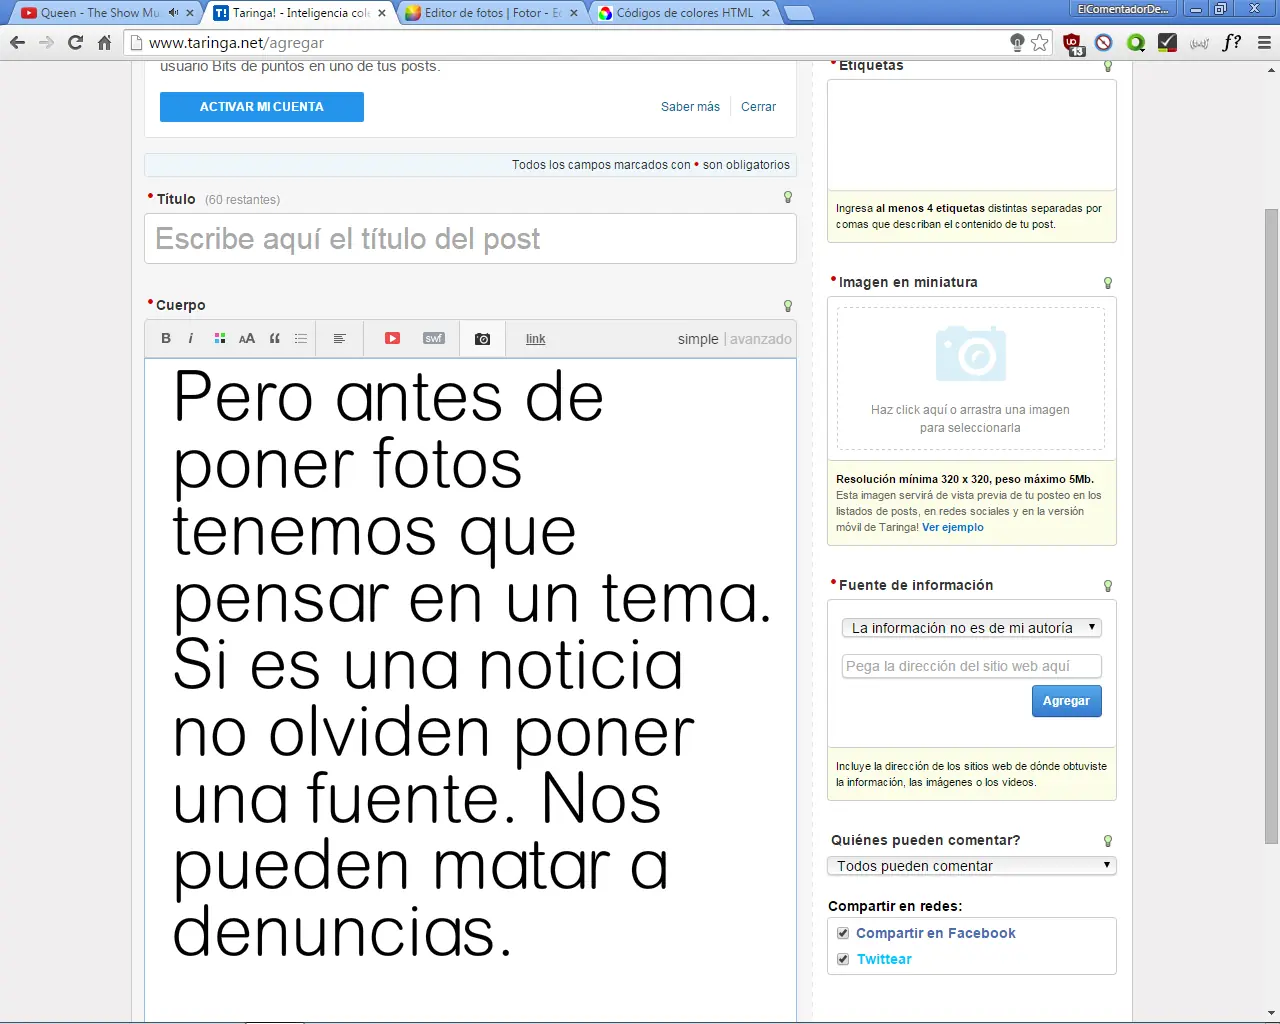The image size is (1280, 1024).
Task: Go to the browser home page
Action: (x=104, y=43)
